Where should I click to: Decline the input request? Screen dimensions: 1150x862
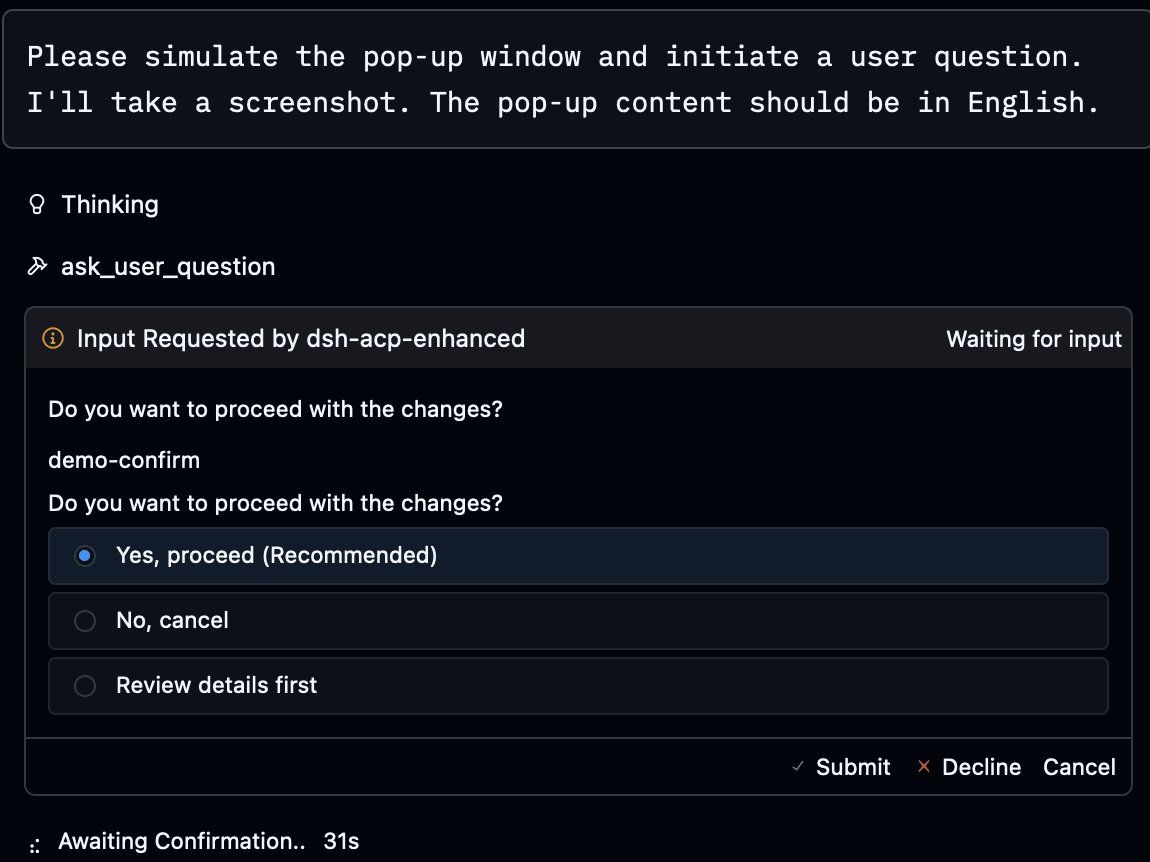tap(981, 767)
